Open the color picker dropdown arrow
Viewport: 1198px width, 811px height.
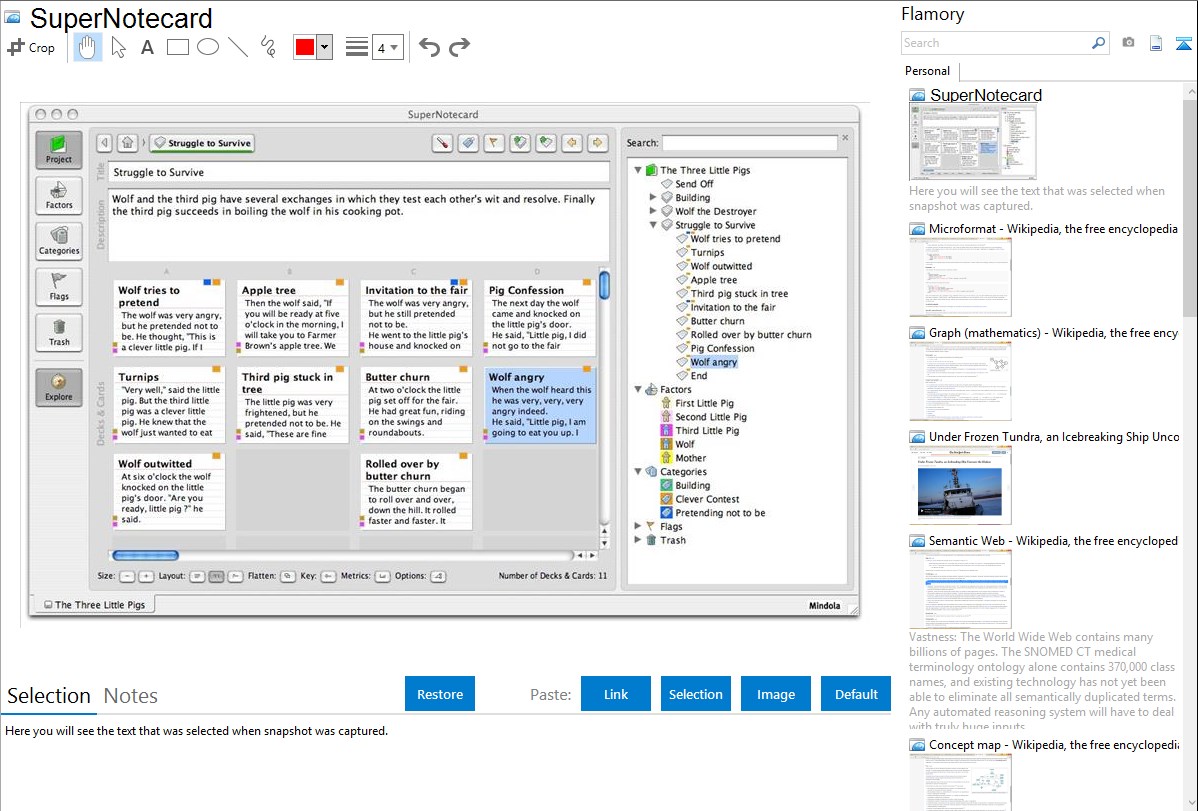325,47
